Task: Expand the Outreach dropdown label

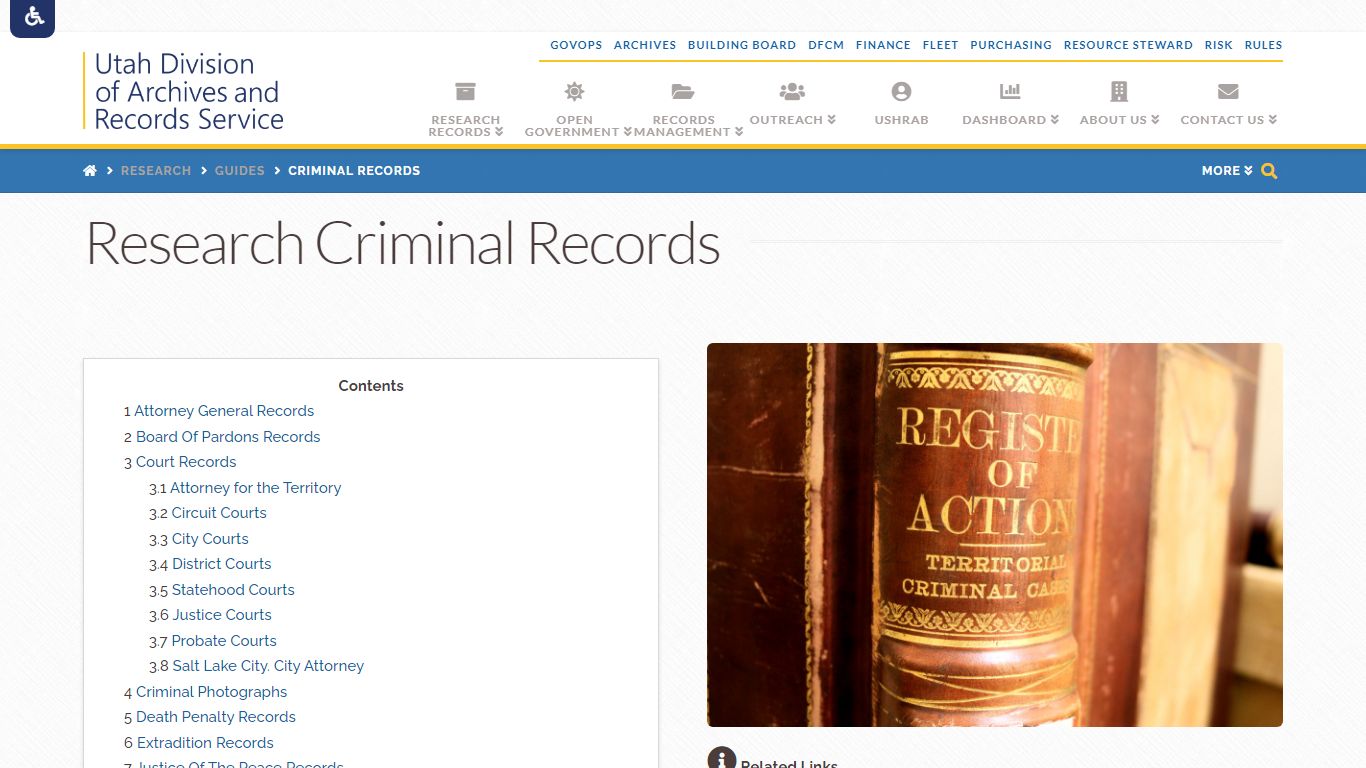Action: point(792,120)
